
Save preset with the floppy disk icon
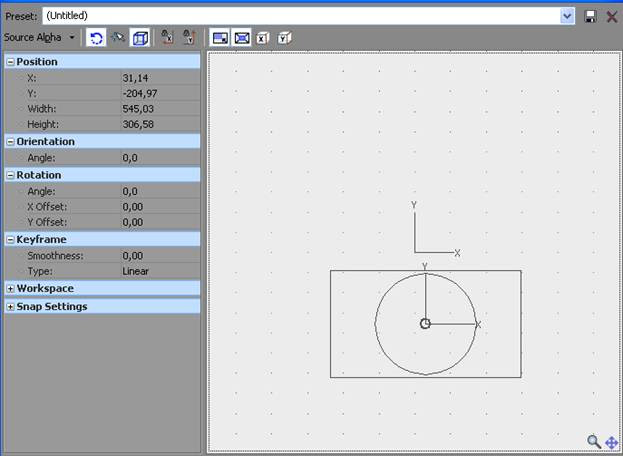coord(590,16)
